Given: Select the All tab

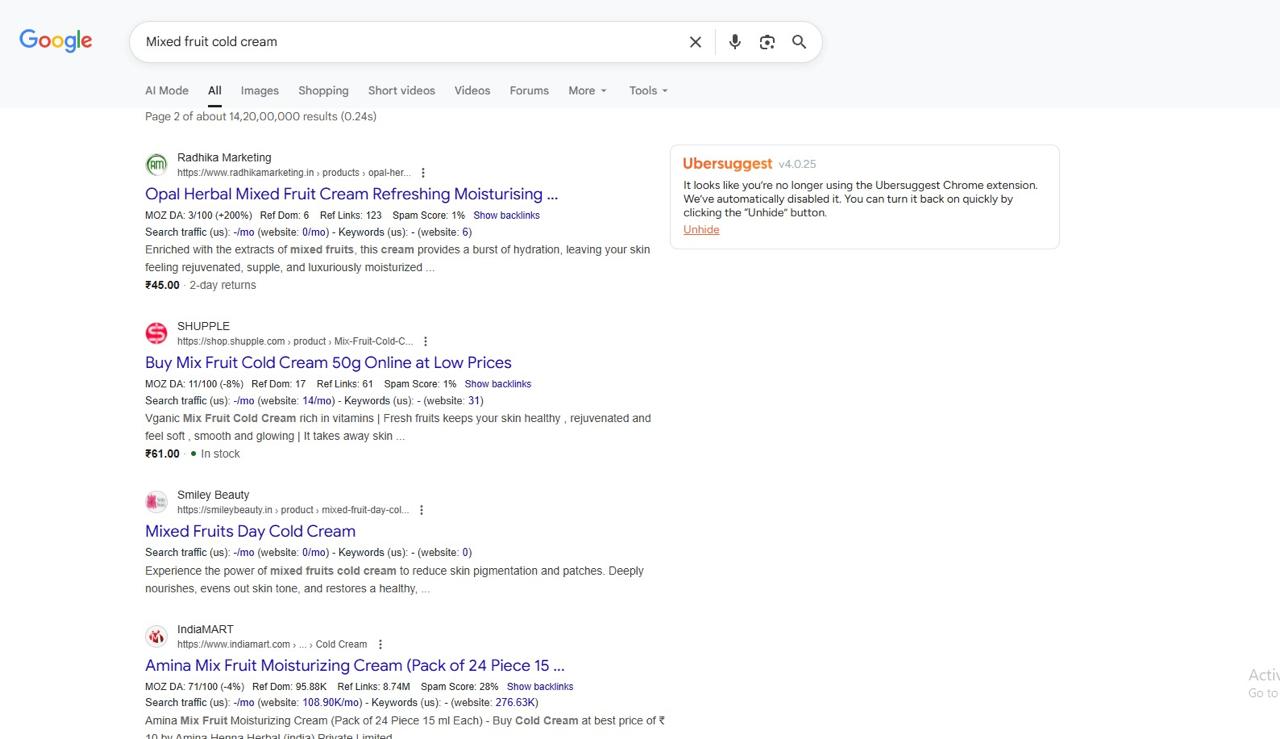Looking at the screenshot, I should point(214,90).
